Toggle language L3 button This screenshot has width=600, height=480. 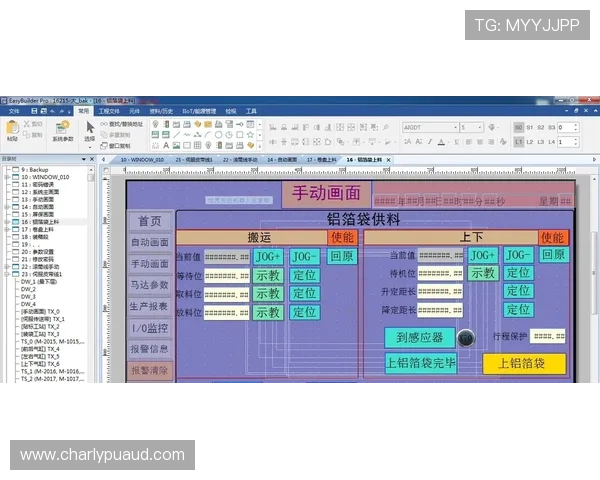click(x=541, y=142)
